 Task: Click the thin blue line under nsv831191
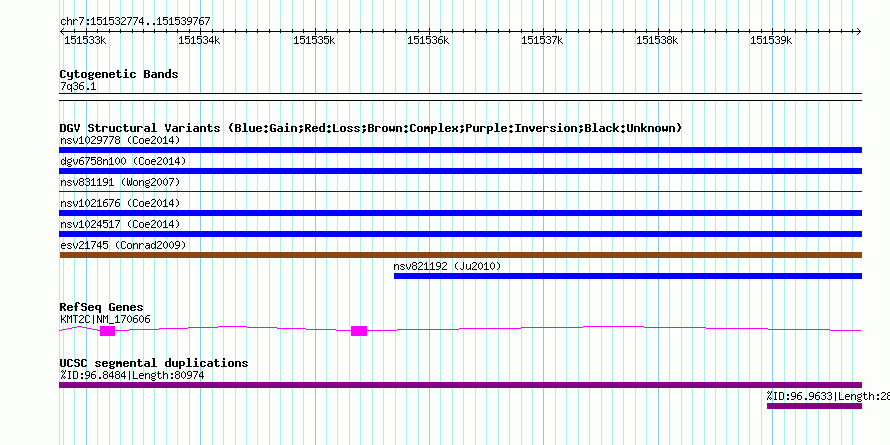[460, 192]
